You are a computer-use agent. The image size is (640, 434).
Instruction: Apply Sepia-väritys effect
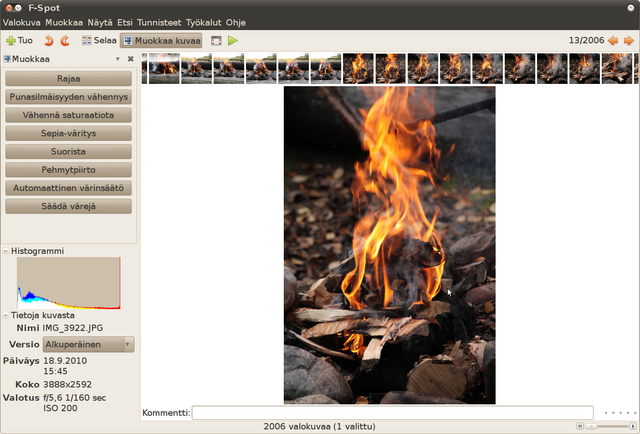pyautogui.click(x=69, y=133)
